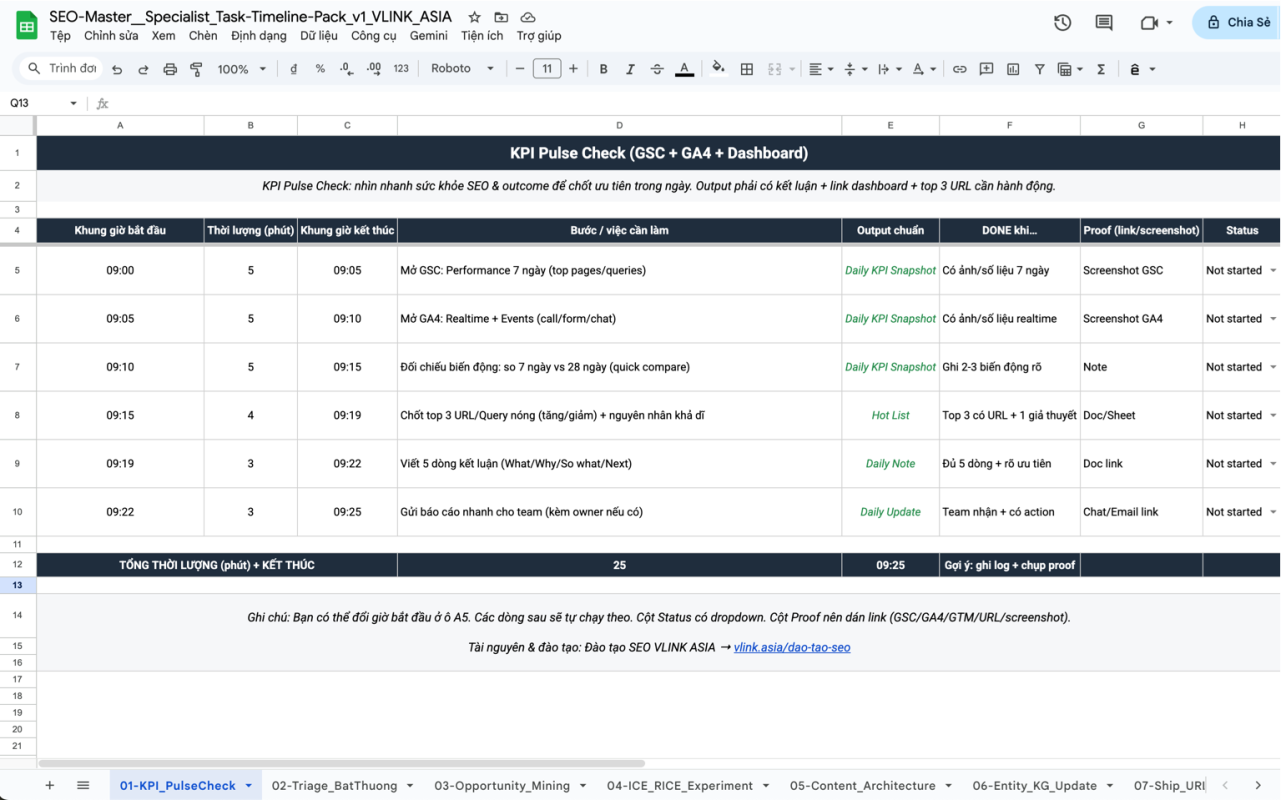Open the zoom 100% dropdown

pyautogui.click(x=243, y=69)
